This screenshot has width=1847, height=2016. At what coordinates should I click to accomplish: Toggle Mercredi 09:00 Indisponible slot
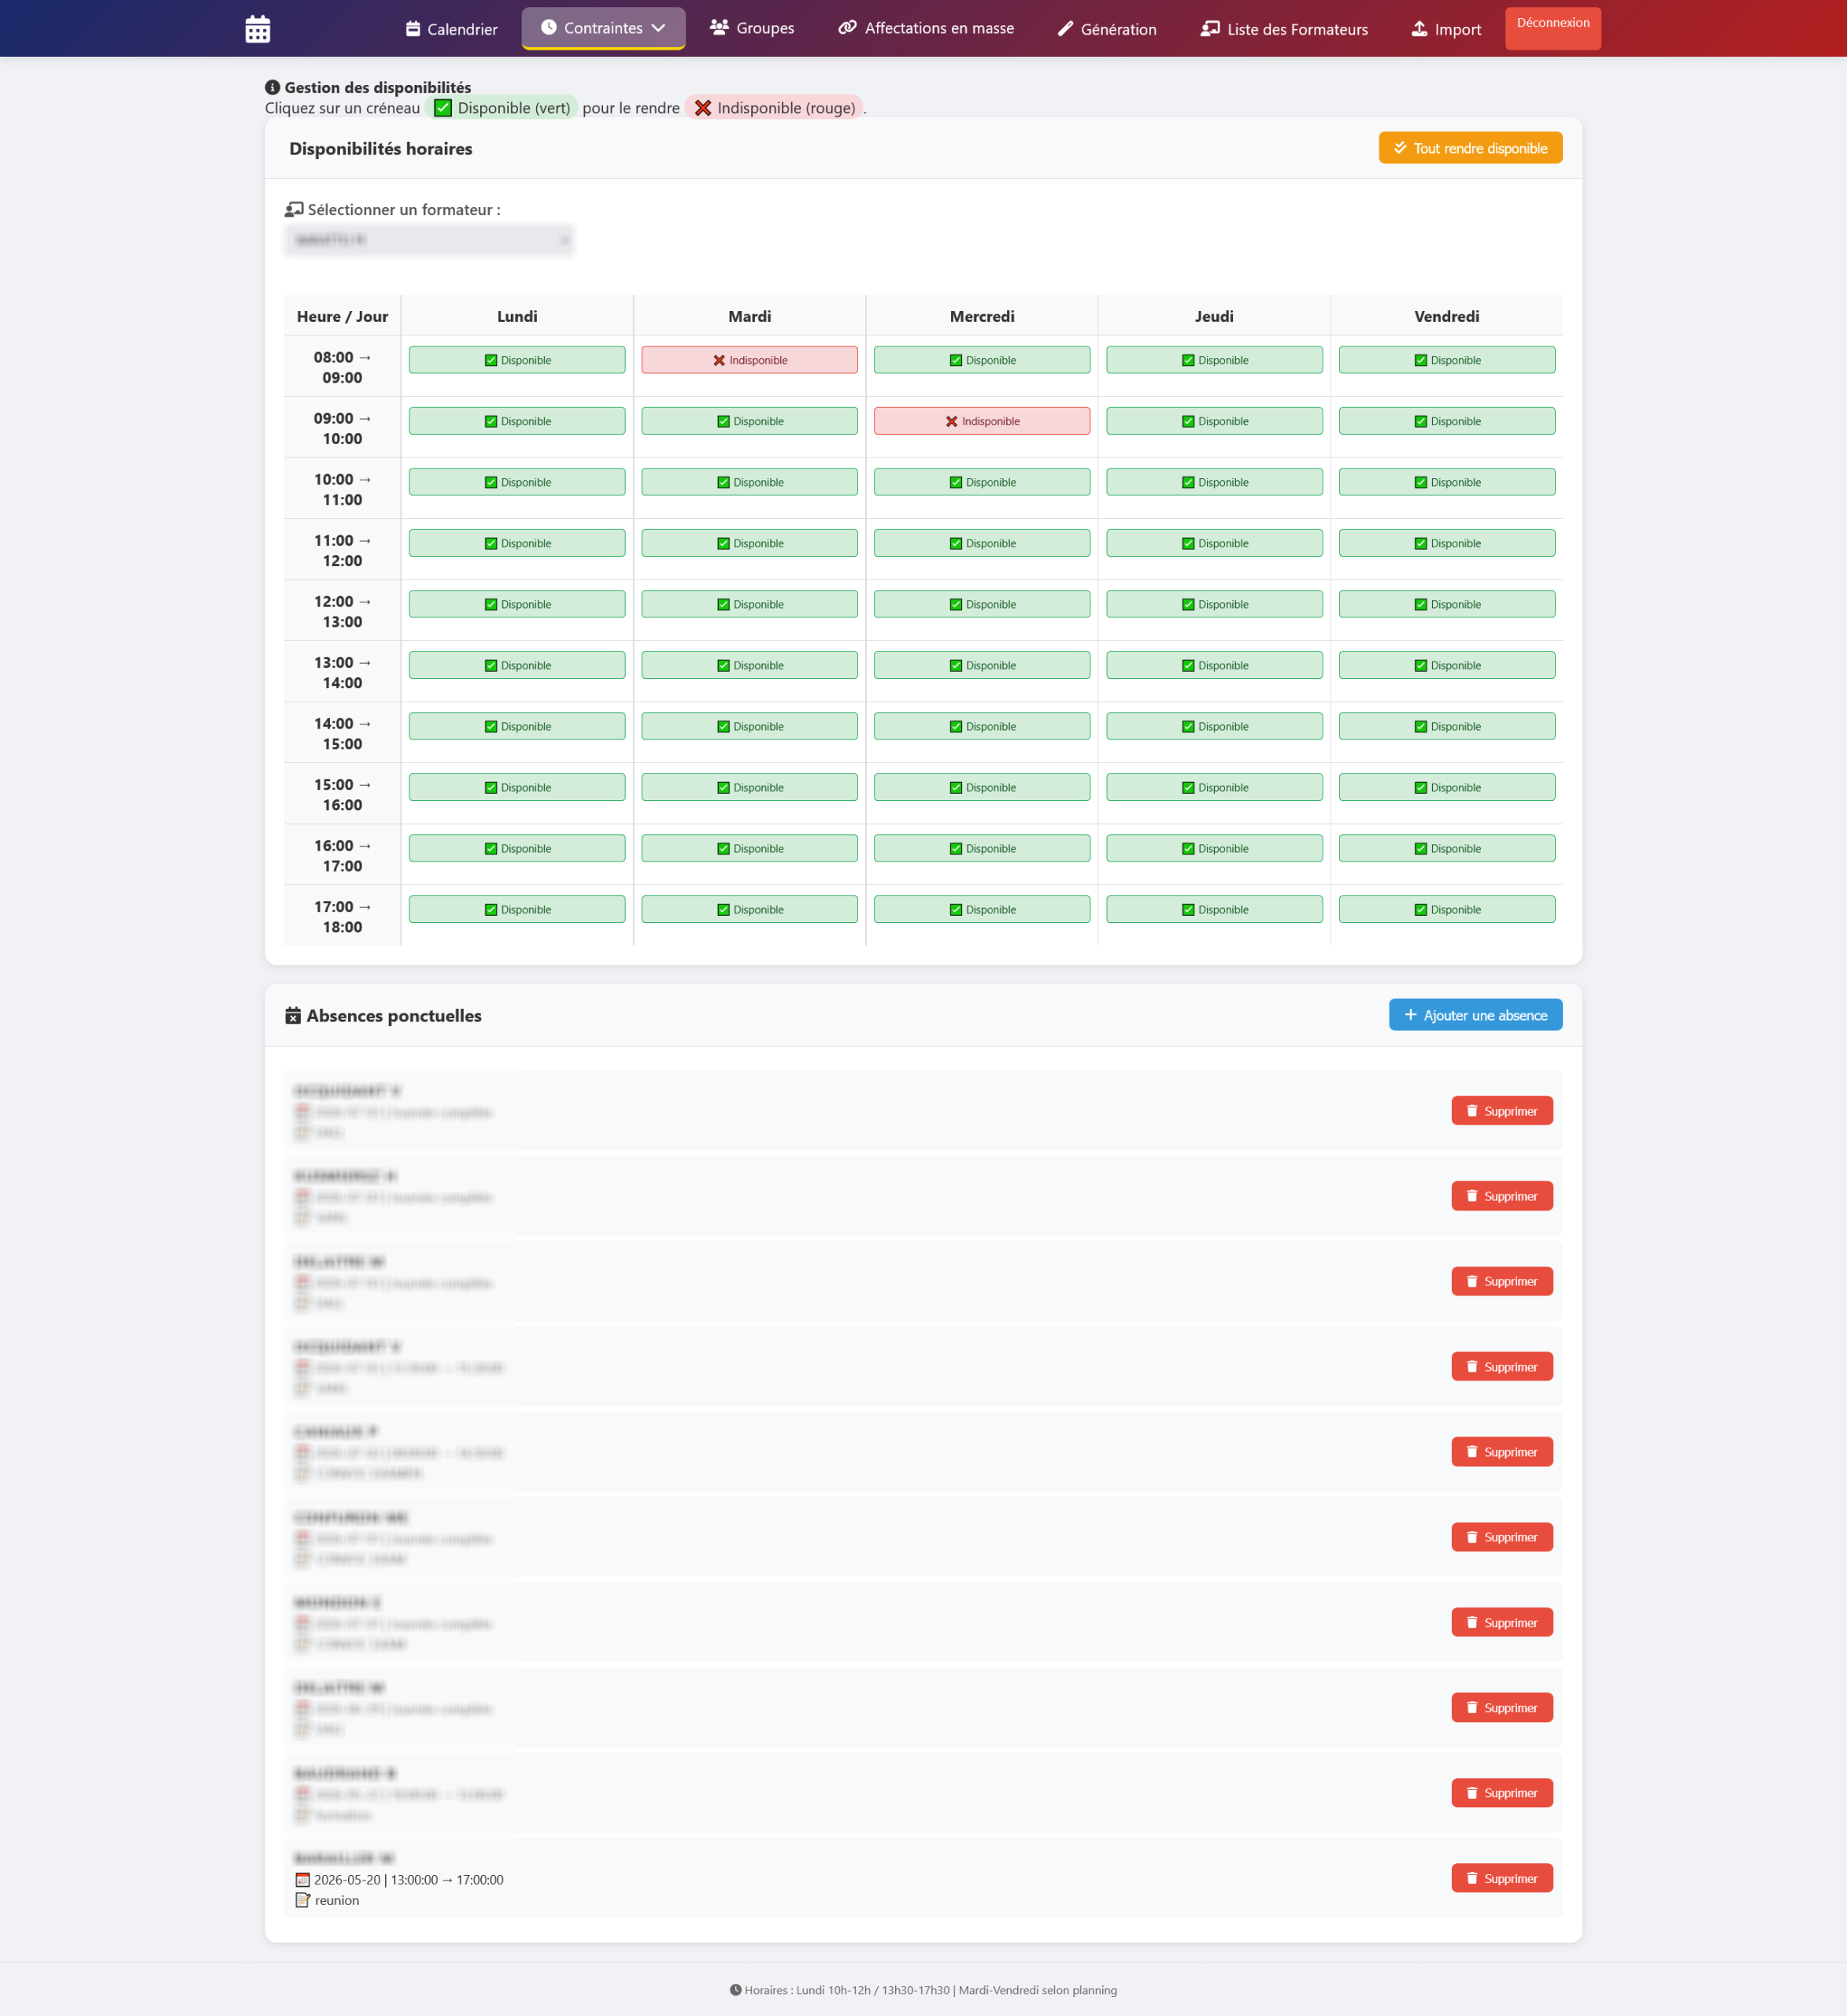(x=982, y=421)
